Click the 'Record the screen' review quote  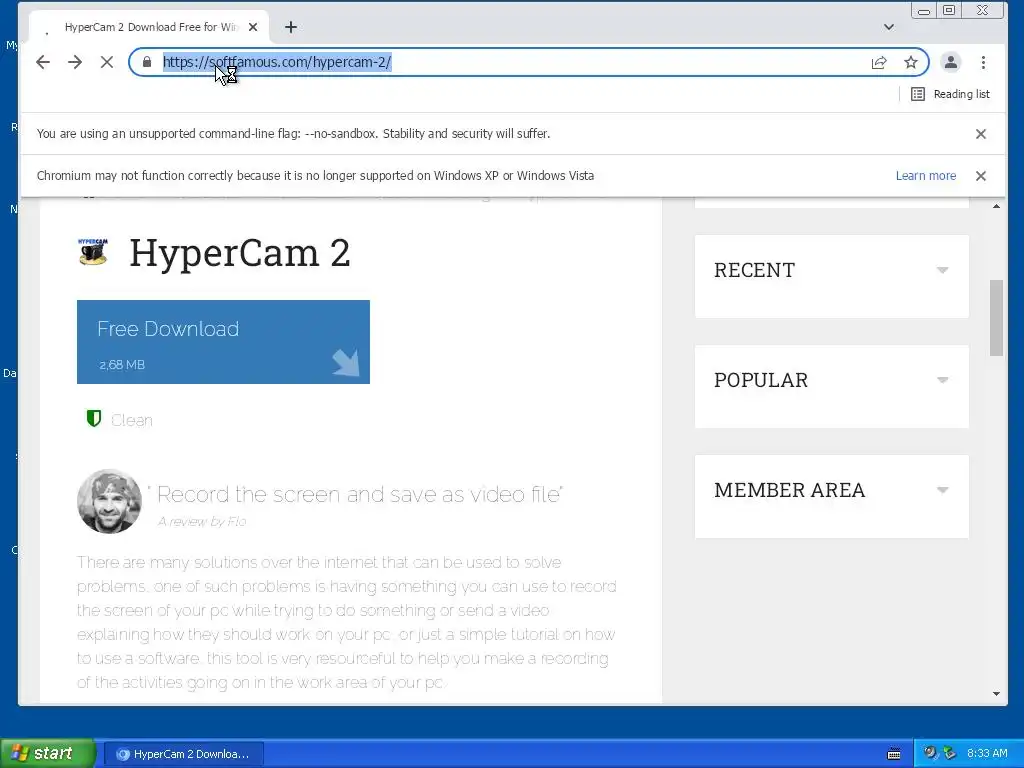(x=356, y=494)
